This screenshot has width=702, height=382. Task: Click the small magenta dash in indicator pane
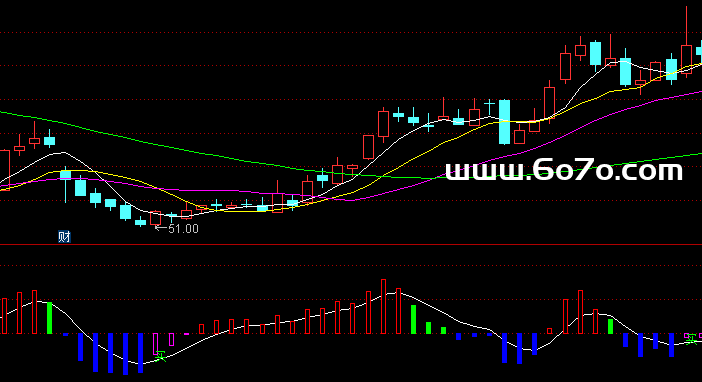point(187,334)
